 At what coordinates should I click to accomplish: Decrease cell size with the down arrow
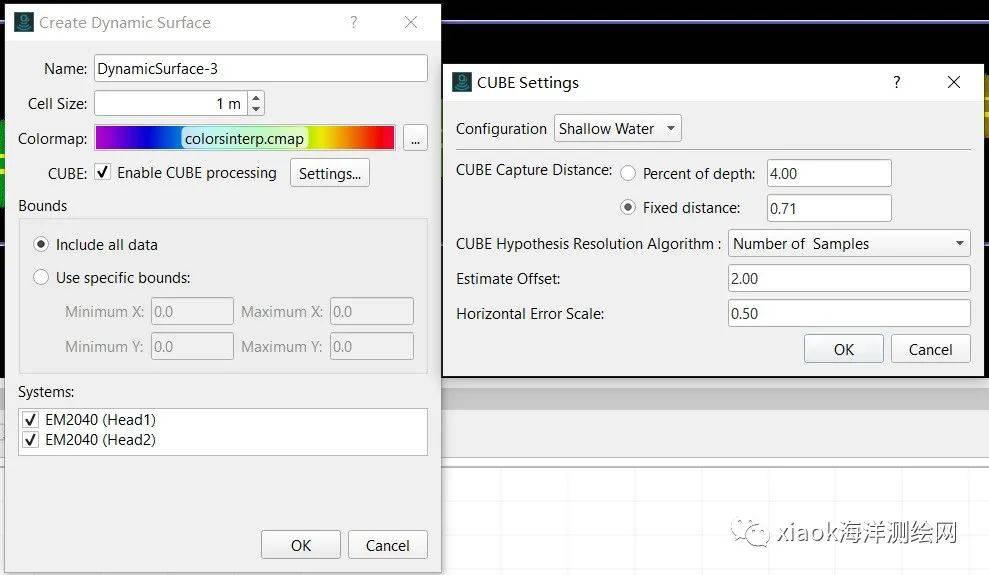click(256, 108)
